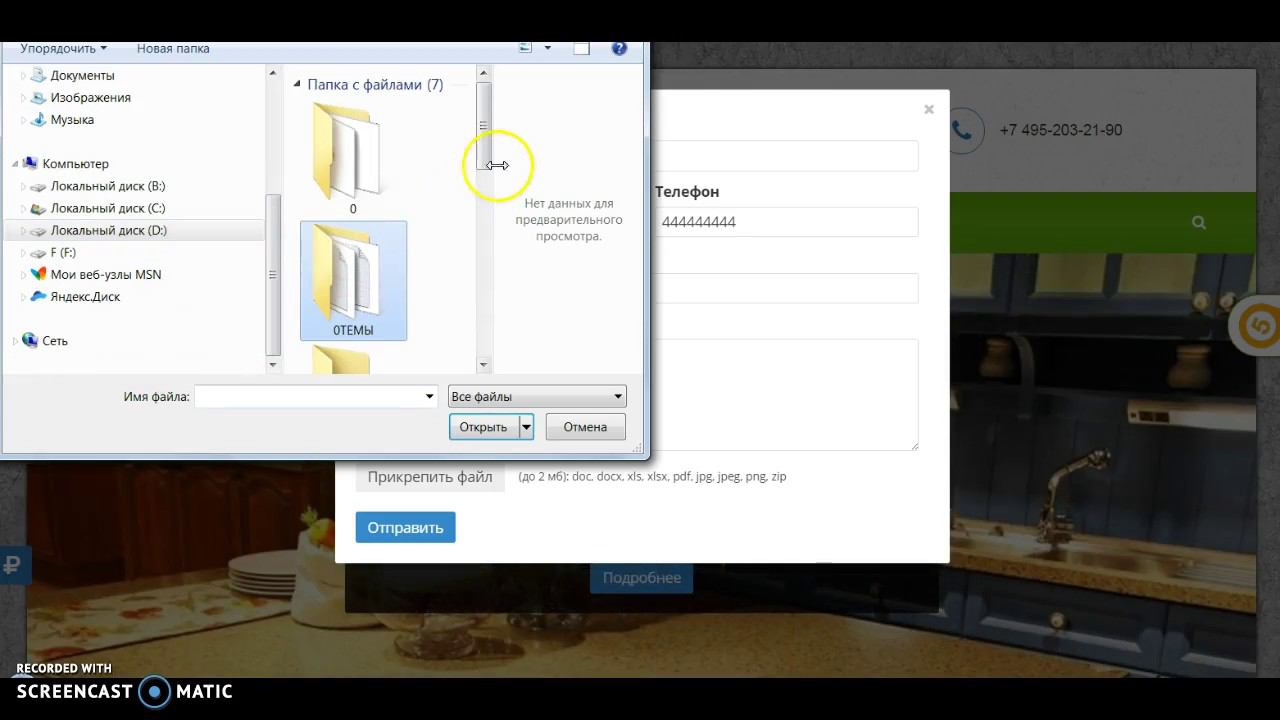Image resolution: width=1280 pixels, height=720 pixels.
Task: Close the web form modal
Action: click(x=929, y=109)
